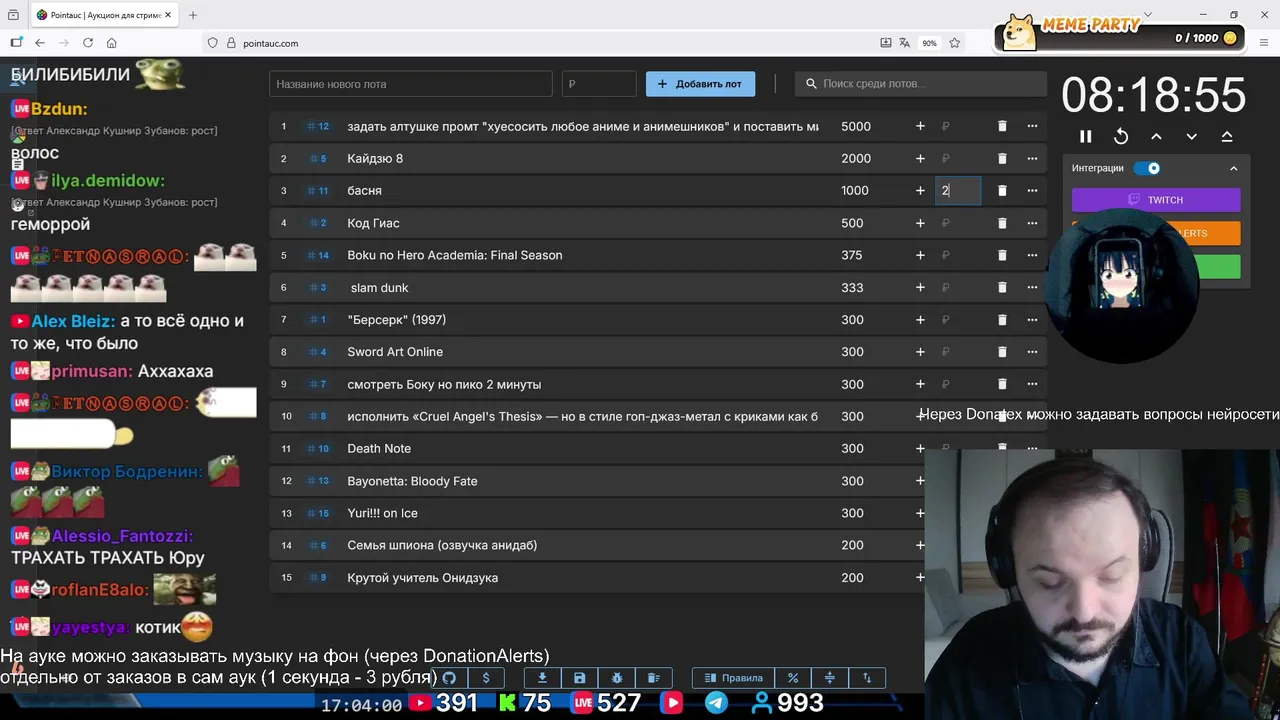Click the bug report icon
1280x720 pixels.
click(616, 678)
